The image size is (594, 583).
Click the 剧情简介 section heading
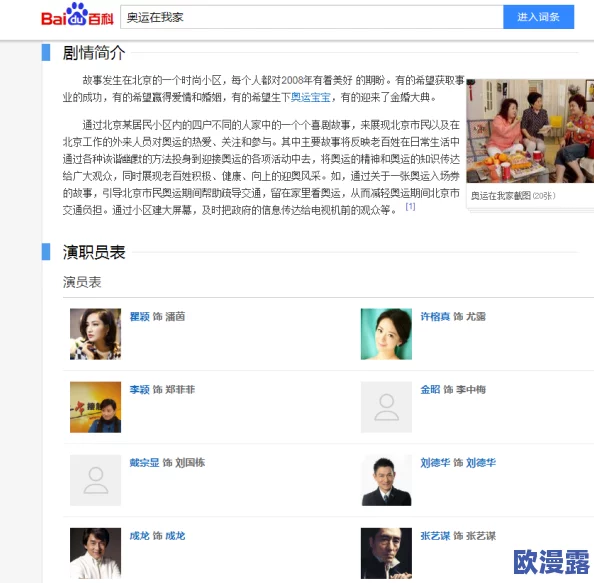pos(94,53)
